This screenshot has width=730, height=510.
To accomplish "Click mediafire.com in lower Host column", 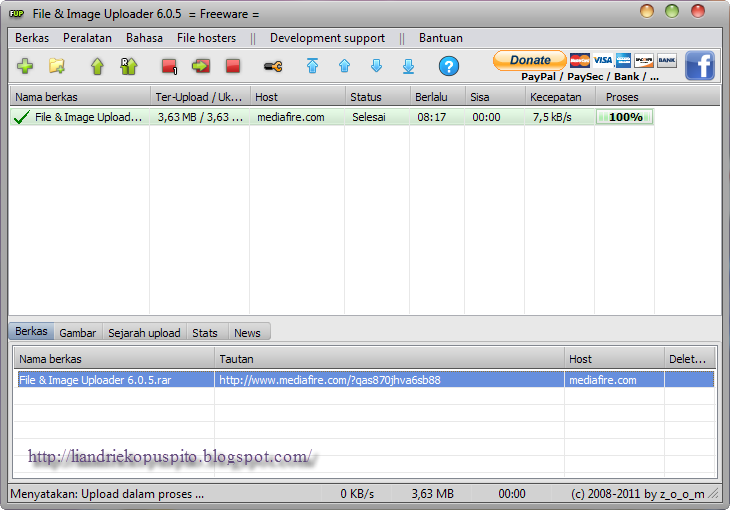I will (602, 380).
